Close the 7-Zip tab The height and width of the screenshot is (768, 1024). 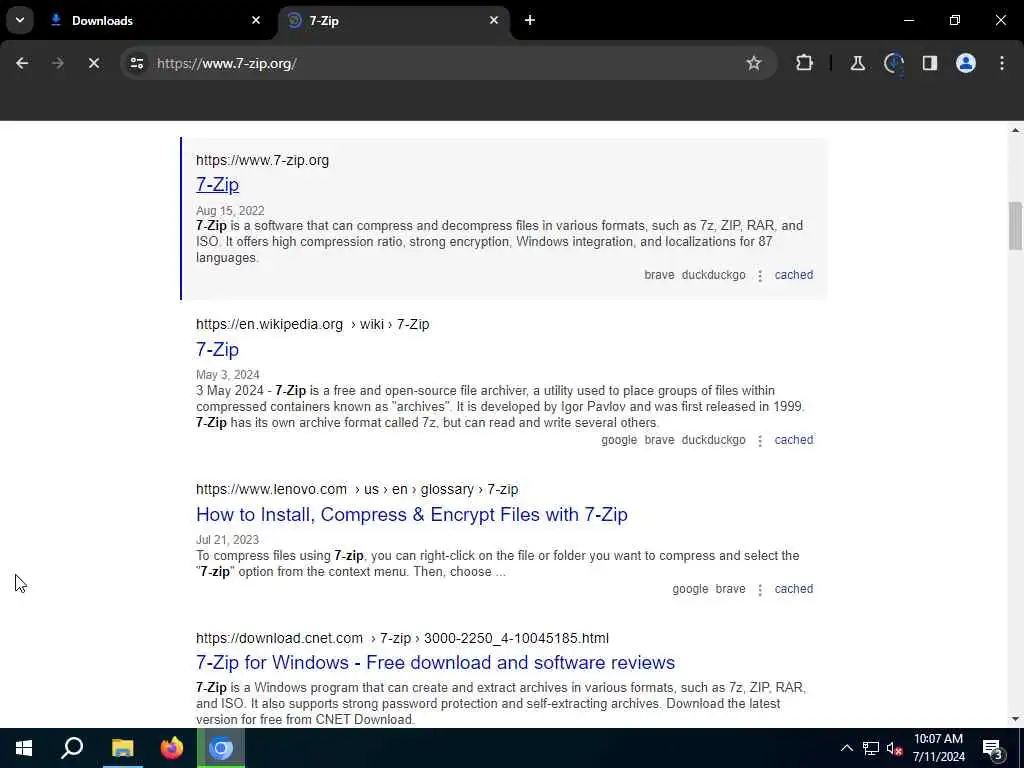494,20
